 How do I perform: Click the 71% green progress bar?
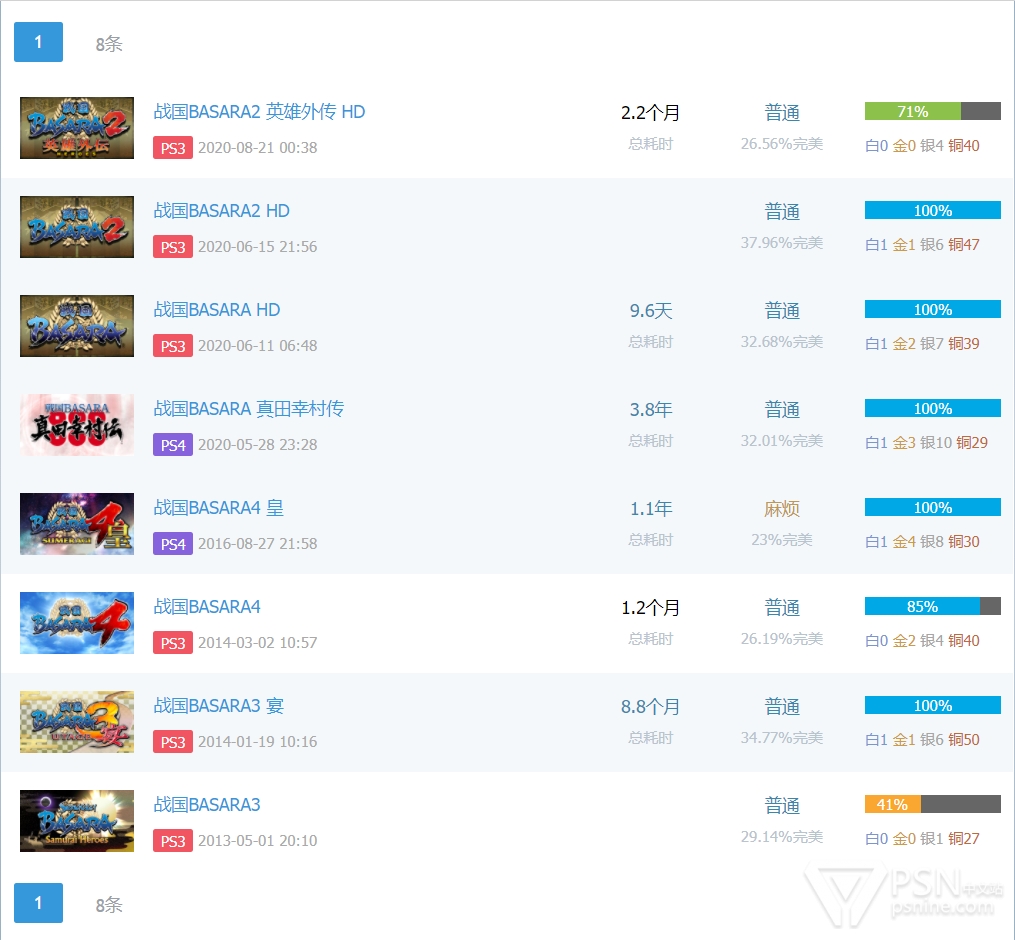tap(912, 112)
